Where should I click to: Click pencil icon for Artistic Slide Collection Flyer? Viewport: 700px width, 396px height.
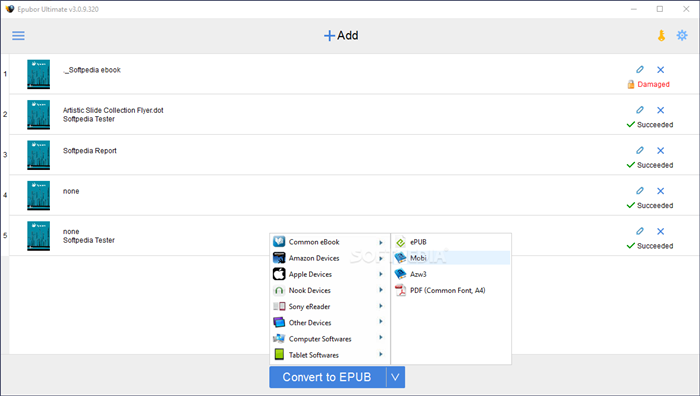point(640,110)
